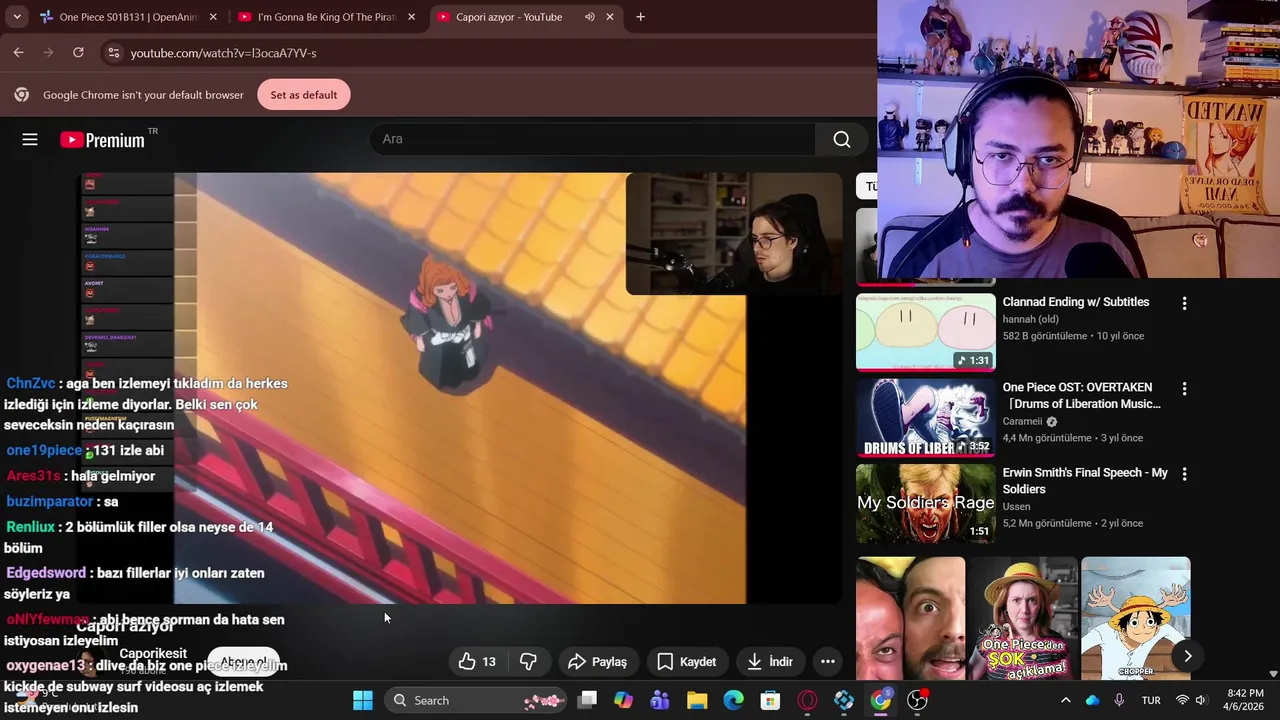Open Ussen channel name
The height and width of the screenshot is (720, 1280).
1016,506
